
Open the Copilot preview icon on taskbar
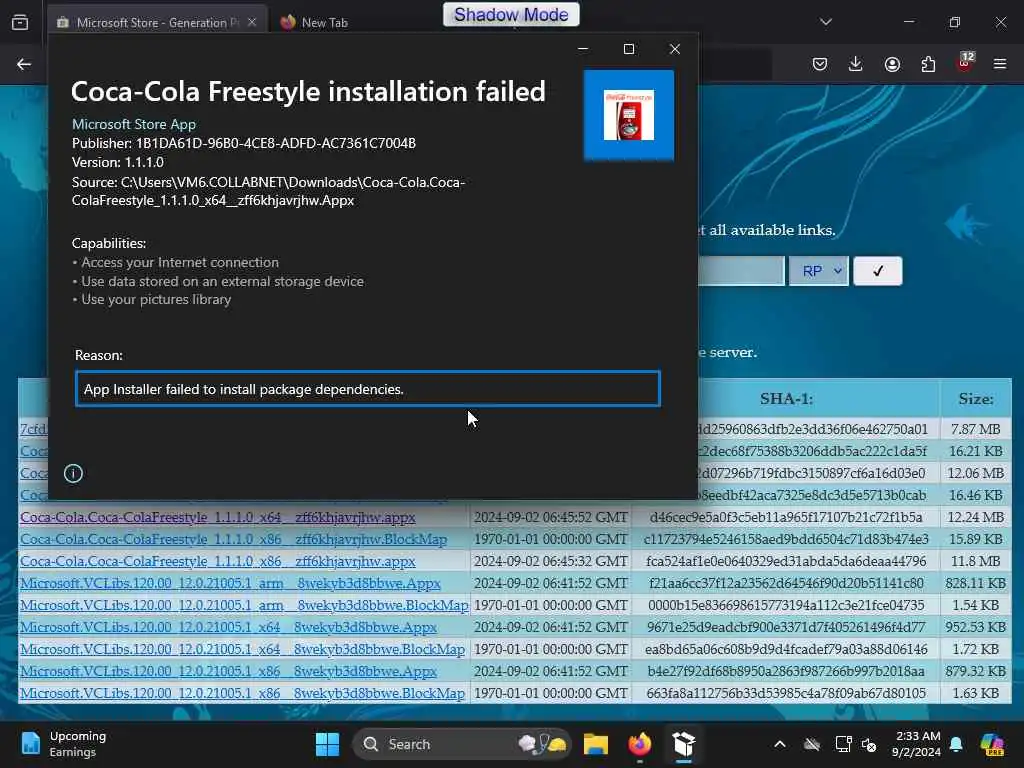click(x=991, y=744)
